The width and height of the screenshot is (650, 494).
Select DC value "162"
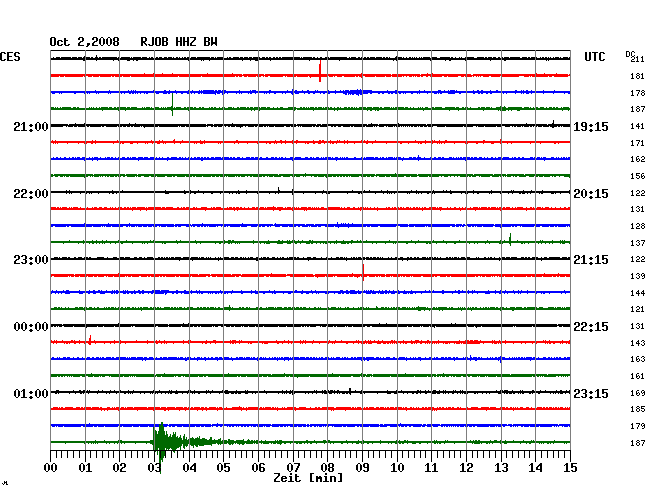[638, 159]
